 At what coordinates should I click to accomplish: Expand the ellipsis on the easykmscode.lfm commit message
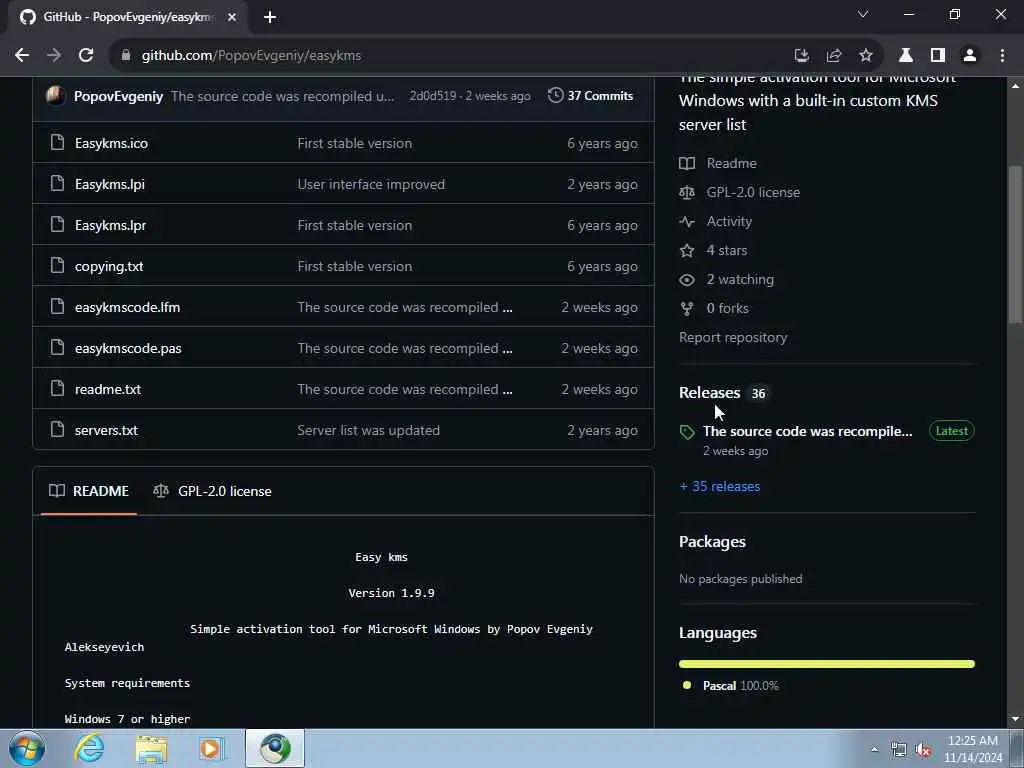507,308
